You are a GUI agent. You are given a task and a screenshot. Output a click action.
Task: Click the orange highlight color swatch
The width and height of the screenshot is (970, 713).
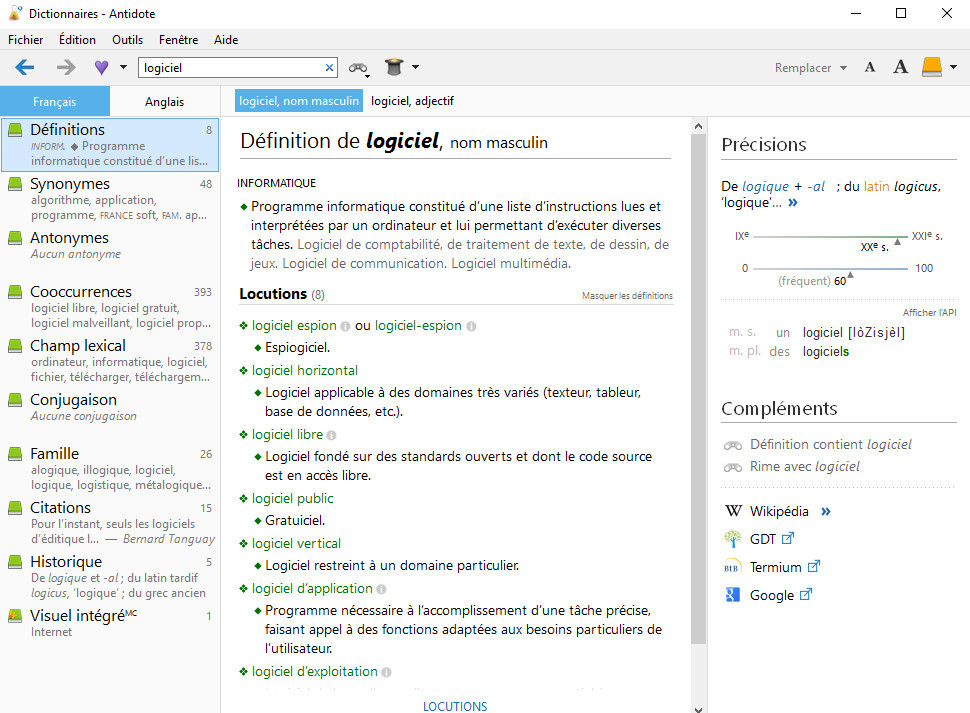click(932, 67)
